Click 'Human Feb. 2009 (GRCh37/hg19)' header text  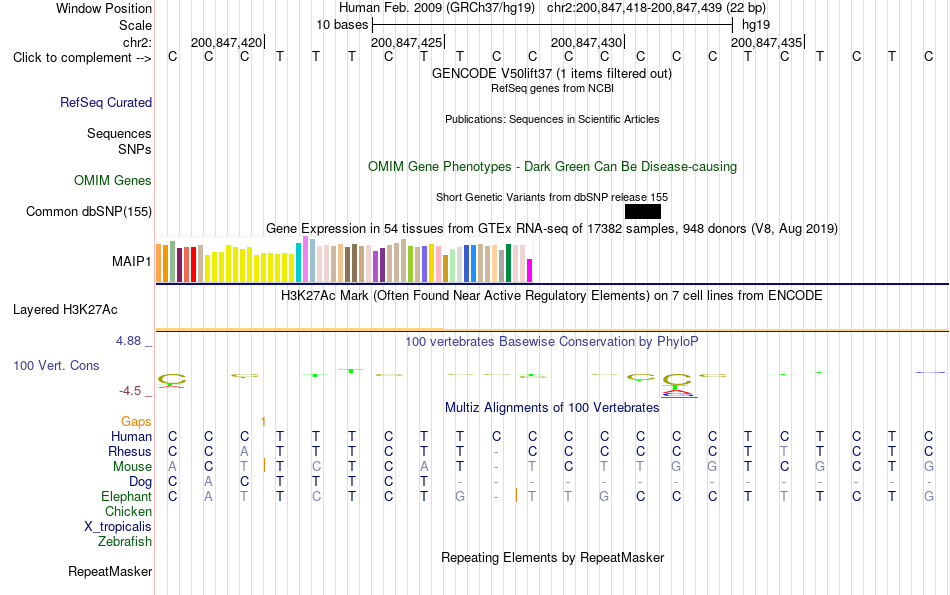point(437,8)
